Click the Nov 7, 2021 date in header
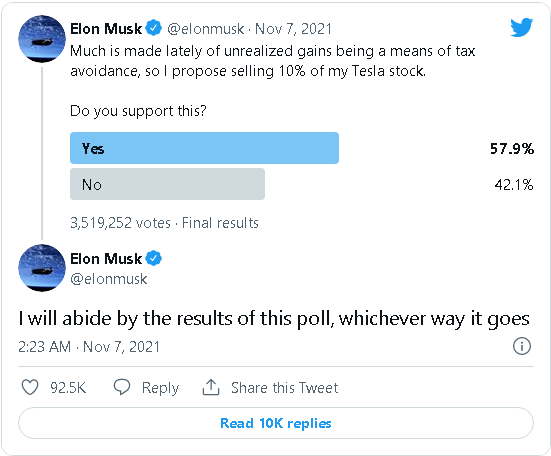This screenshot has width=551, height=456. [x=293, y=29]
